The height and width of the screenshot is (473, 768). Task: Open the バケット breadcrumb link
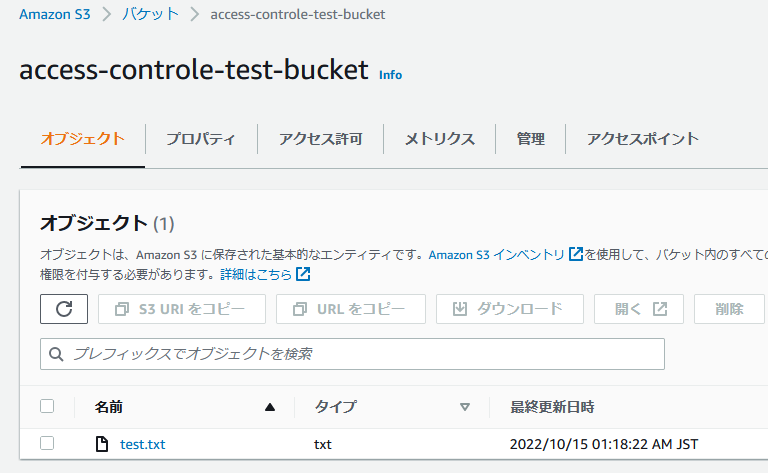tap(150, 14)
